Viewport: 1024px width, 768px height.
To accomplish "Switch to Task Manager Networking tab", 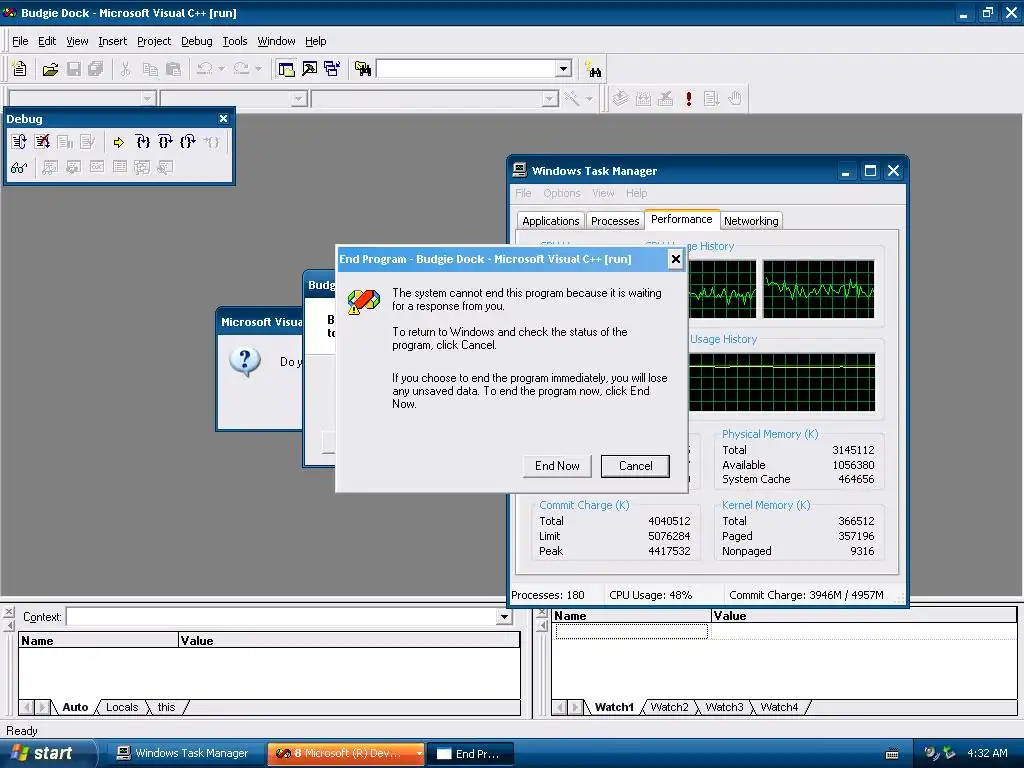I will (751, 221).
